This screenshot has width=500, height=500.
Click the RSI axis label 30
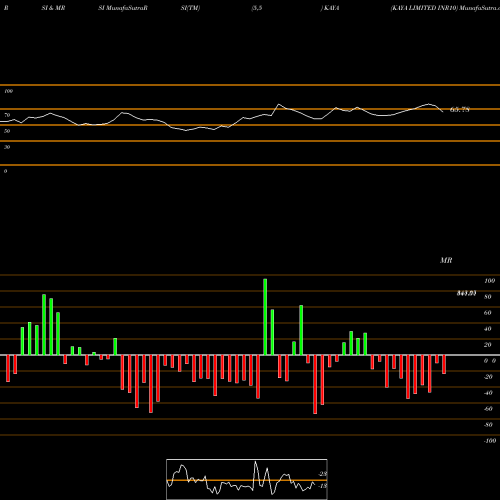coord(7,147)
